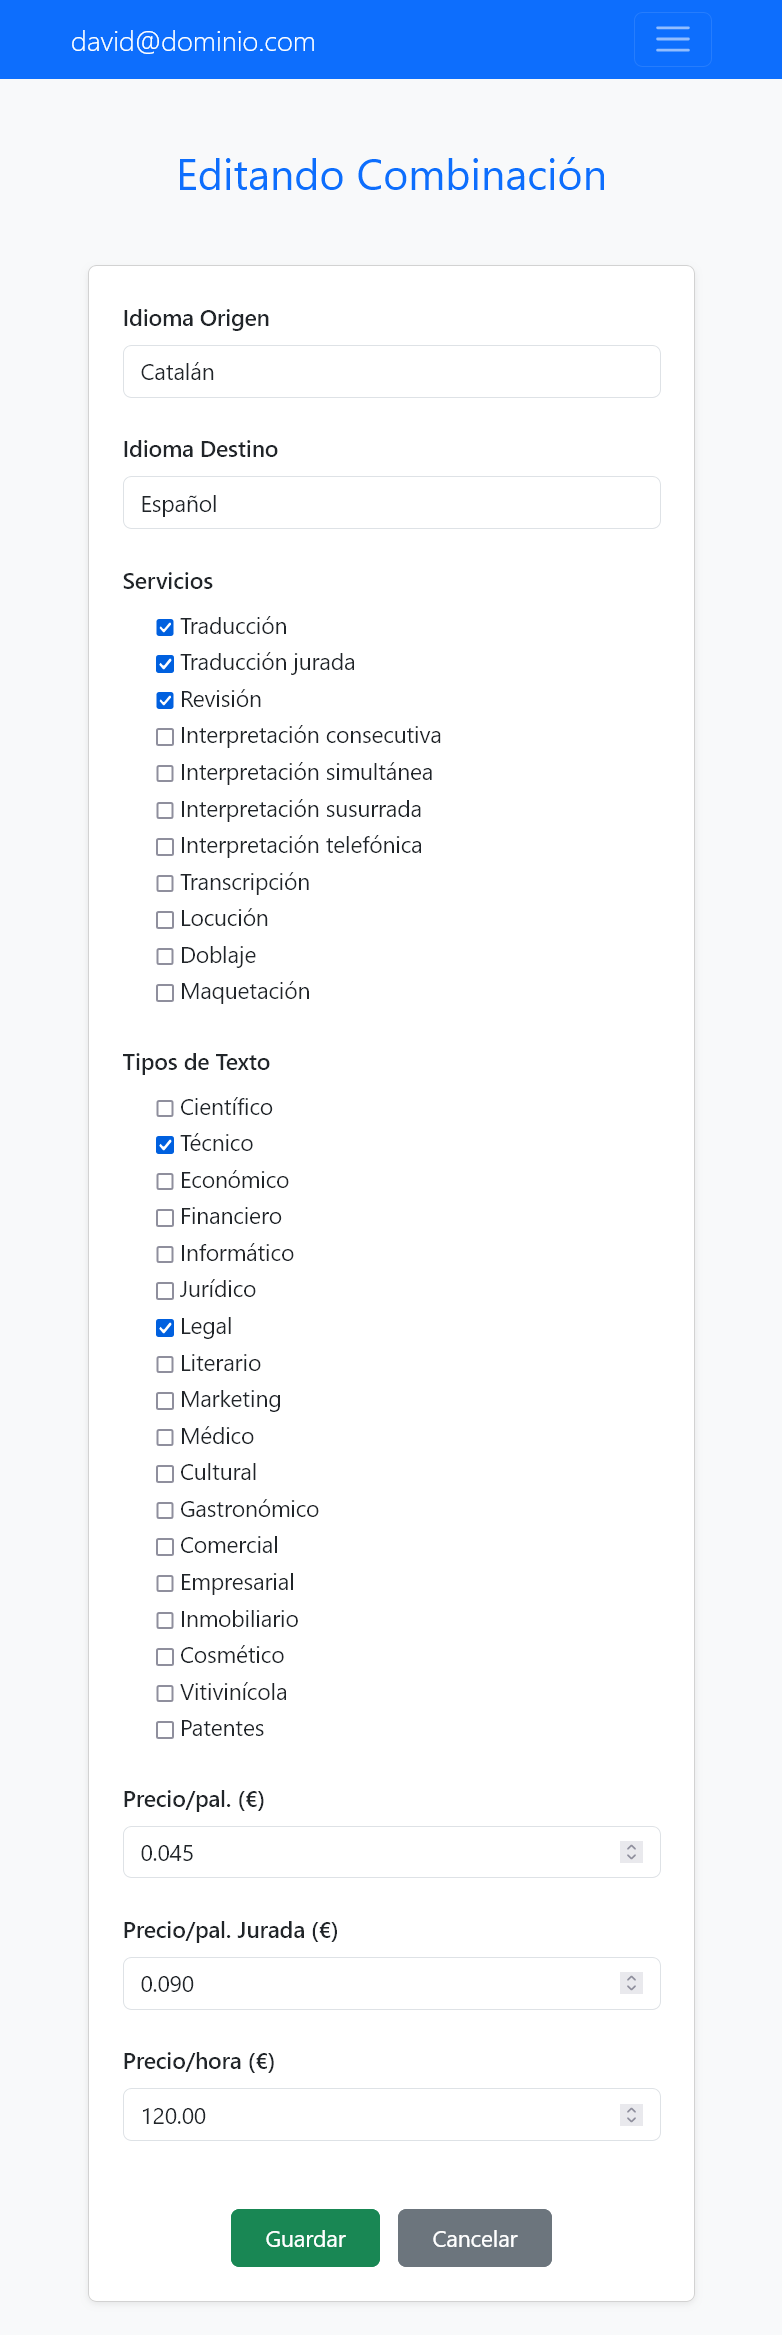Viewport: 782px width, 2335px height.
Task: Uncheck the Revisión checkbox
Action: point(165,700)
